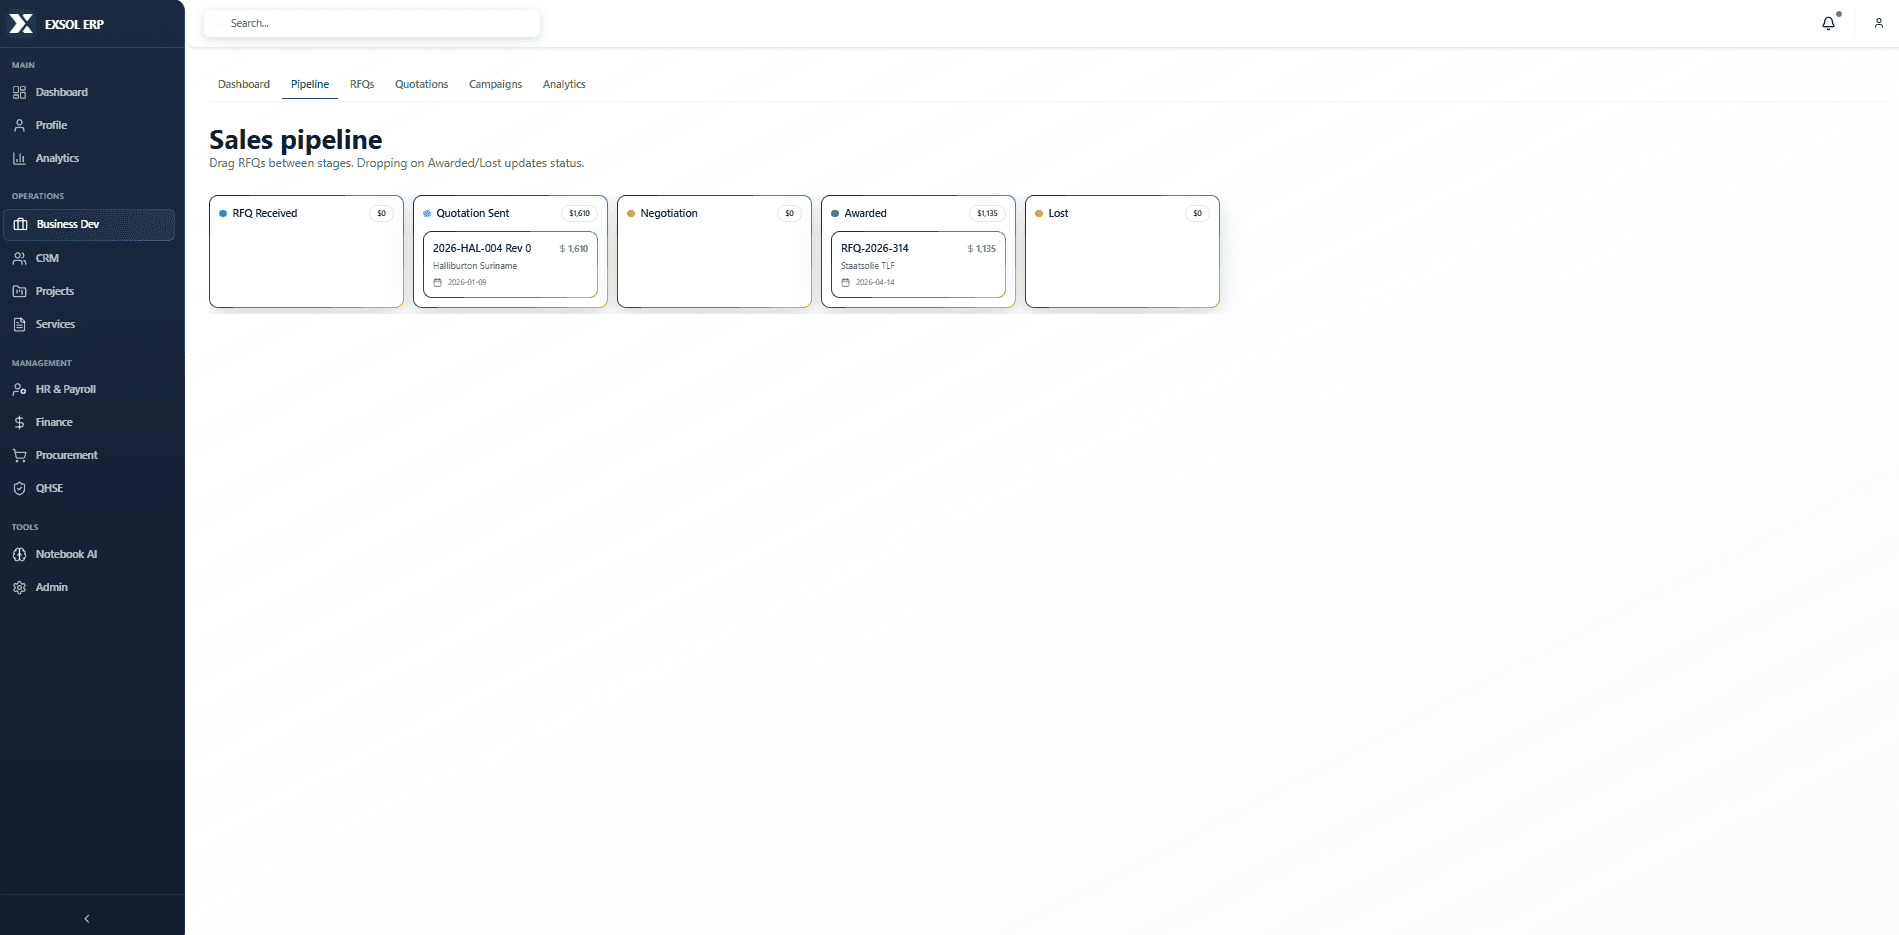Select the Pipeline tab
This screenshot has height=935, width=1899.
(x=310, y=84)
